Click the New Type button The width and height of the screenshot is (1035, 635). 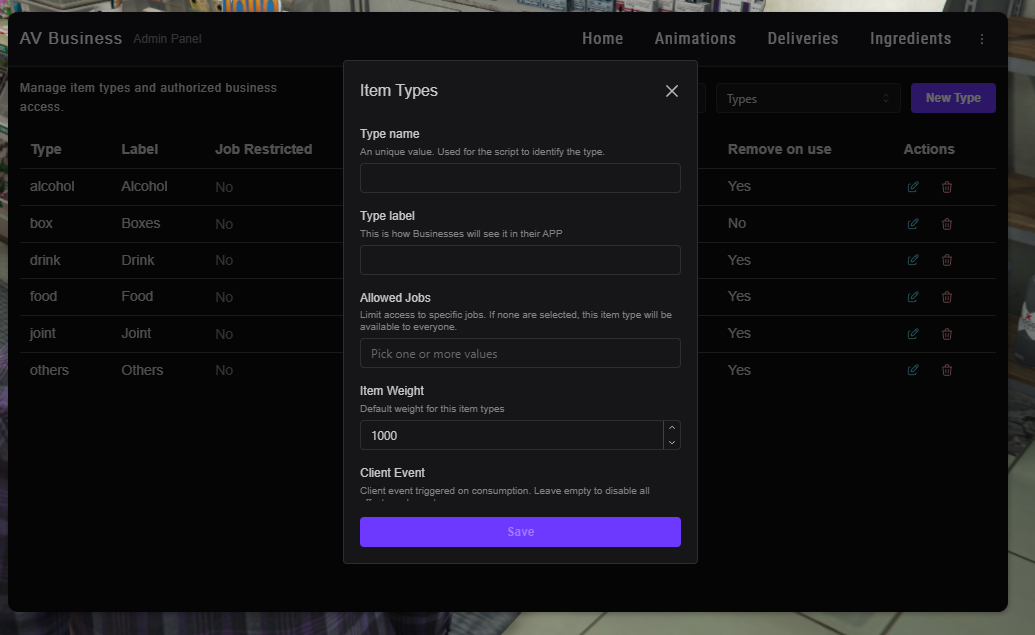(x=953, y=98)
